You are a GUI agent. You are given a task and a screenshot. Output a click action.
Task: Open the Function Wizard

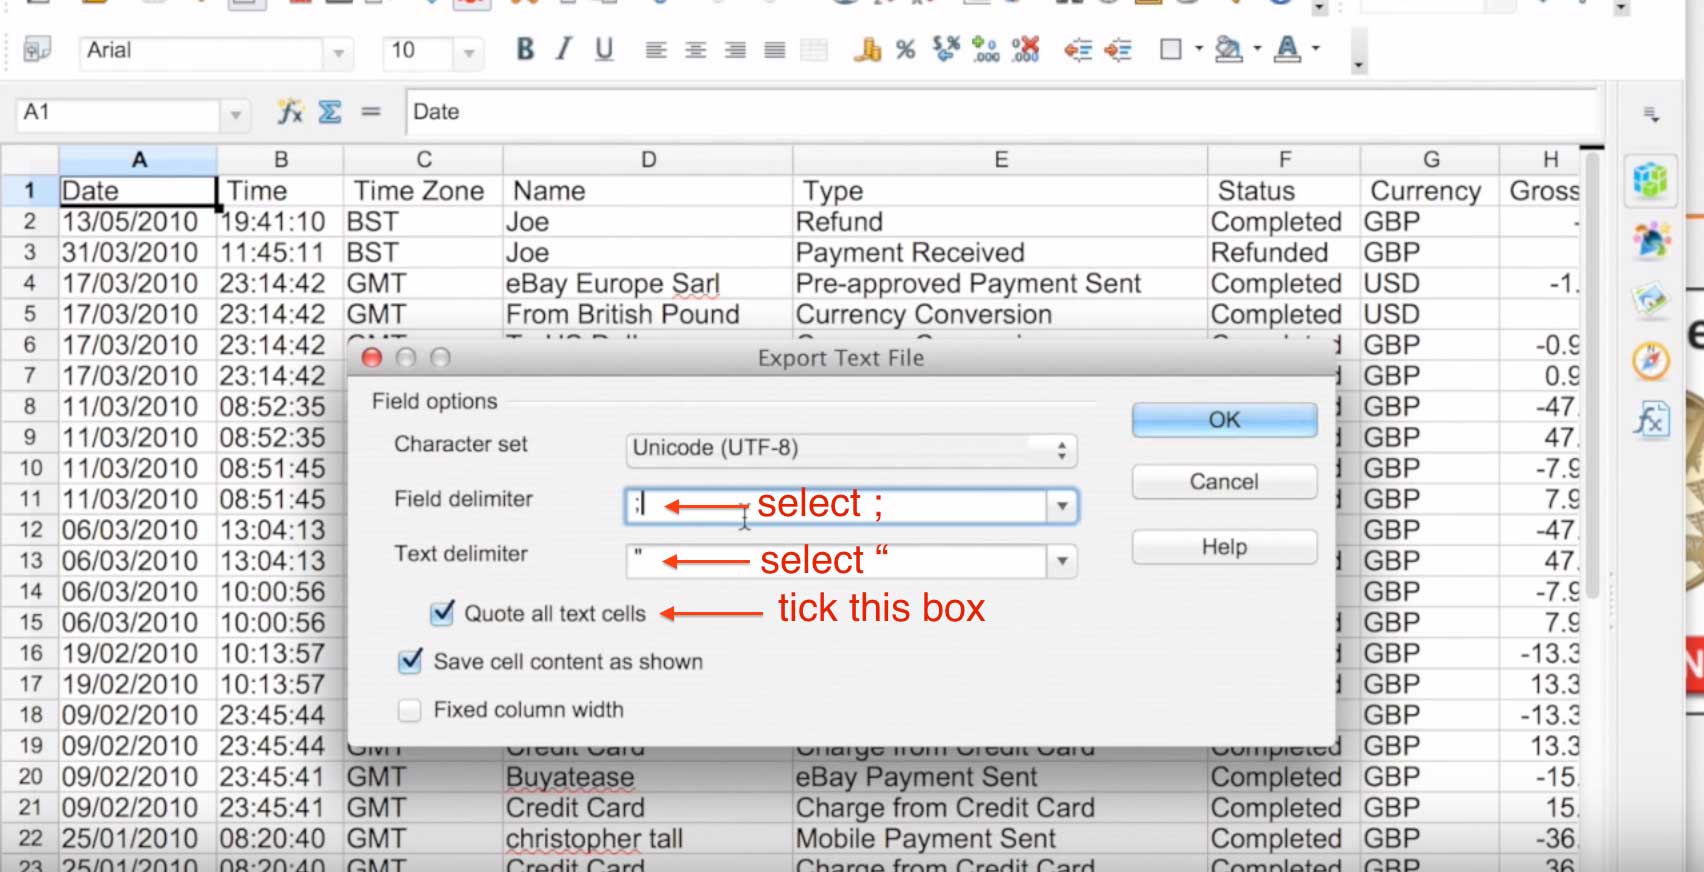290,112
